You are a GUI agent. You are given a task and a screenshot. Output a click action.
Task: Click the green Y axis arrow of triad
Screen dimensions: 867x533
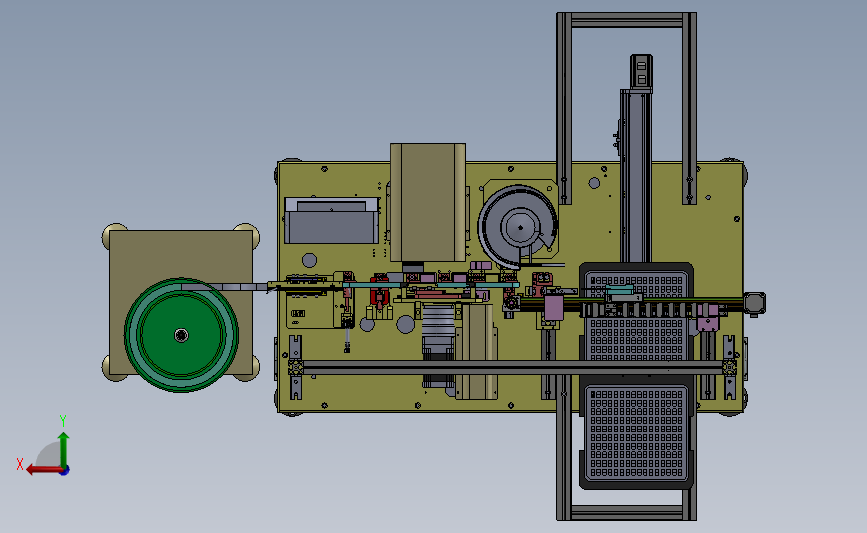tap(64, 449)
